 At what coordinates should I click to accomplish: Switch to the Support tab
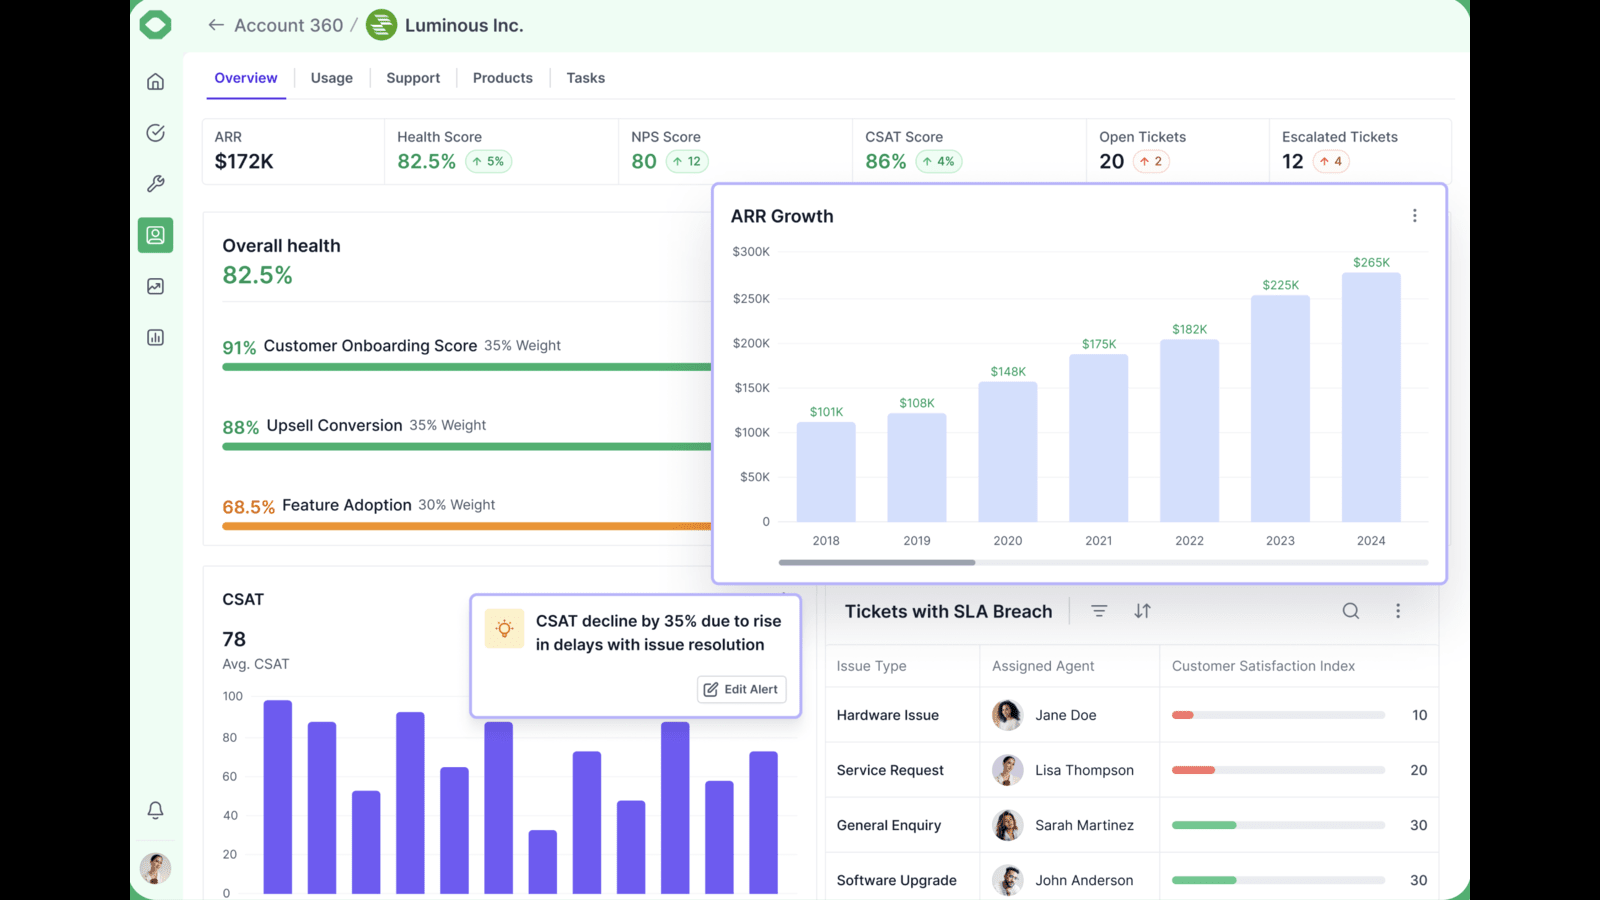[x=413, y=78]
